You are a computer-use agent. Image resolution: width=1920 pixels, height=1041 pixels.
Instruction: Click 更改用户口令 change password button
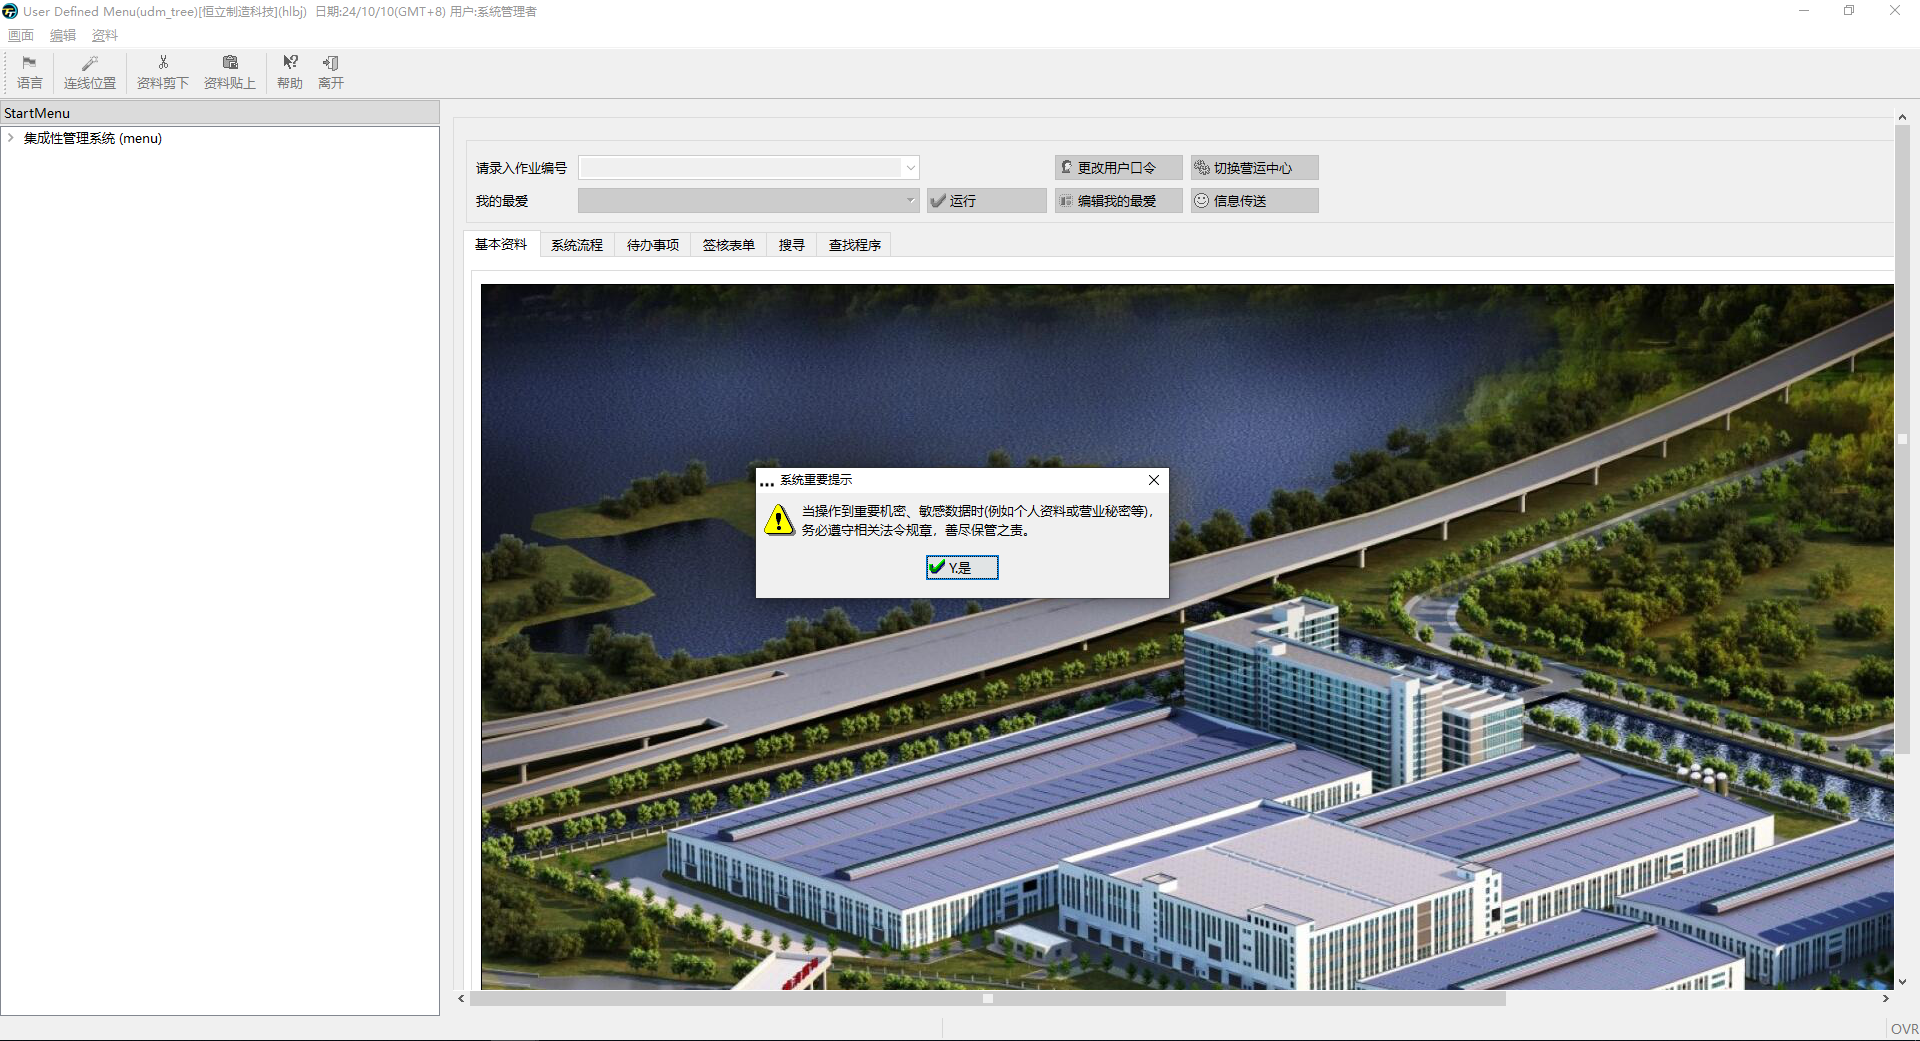pyautogui.click(x=1118, y=168)
